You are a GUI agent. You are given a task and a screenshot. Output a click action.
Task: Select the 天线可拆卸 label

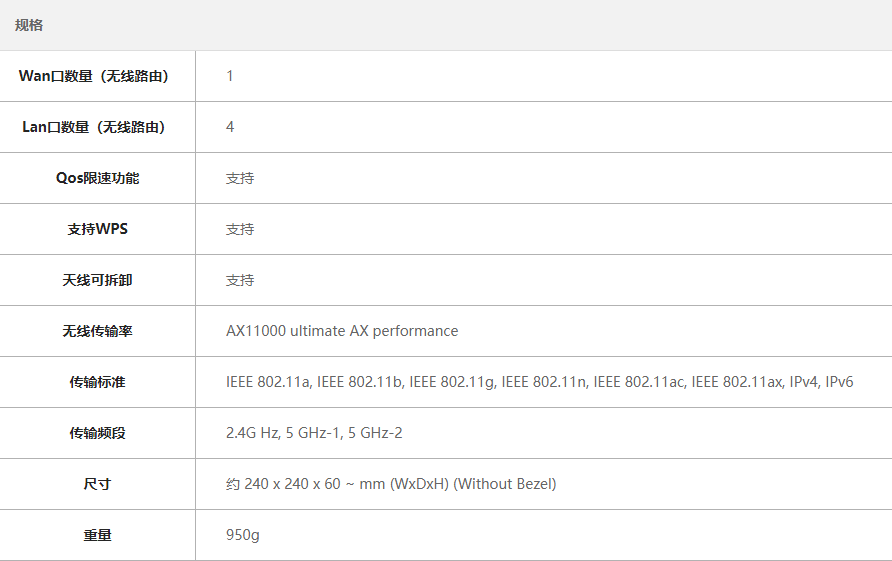tap(97, 280)
